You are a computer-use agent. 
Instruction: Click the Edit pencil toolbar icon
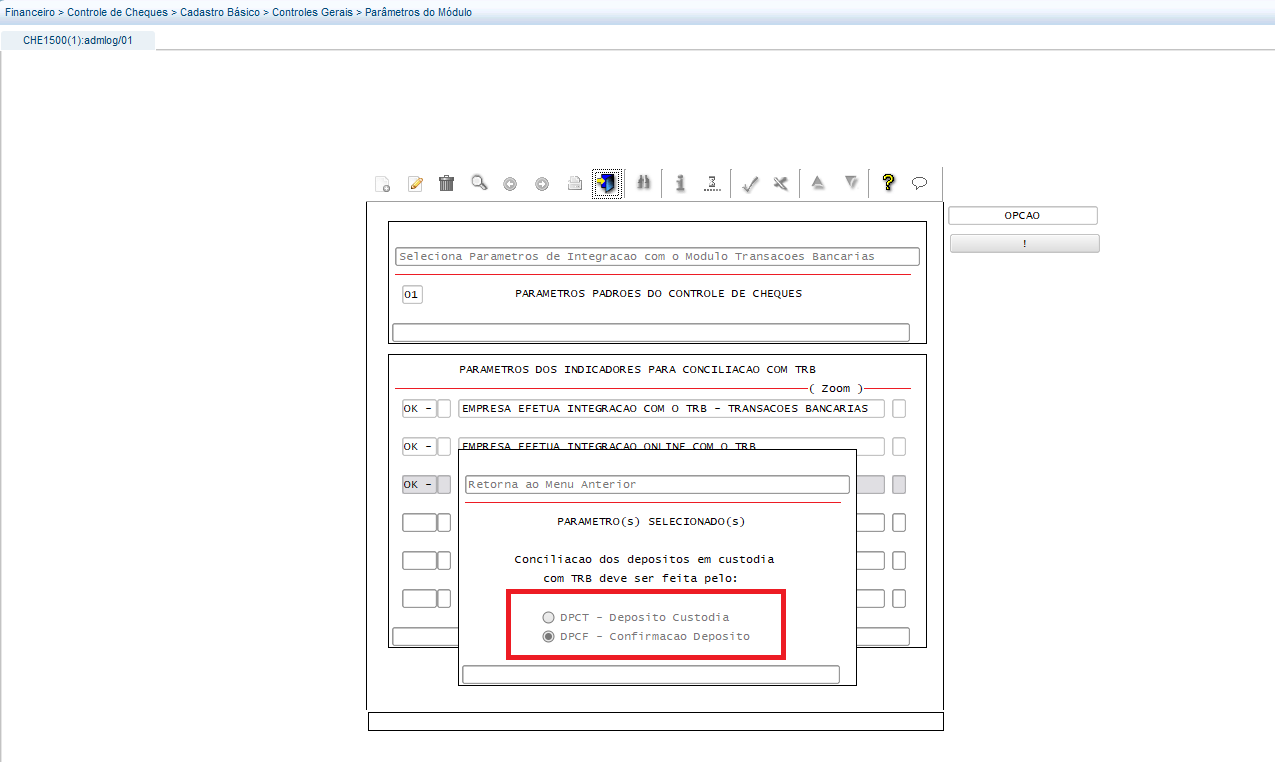pos(415,184)
